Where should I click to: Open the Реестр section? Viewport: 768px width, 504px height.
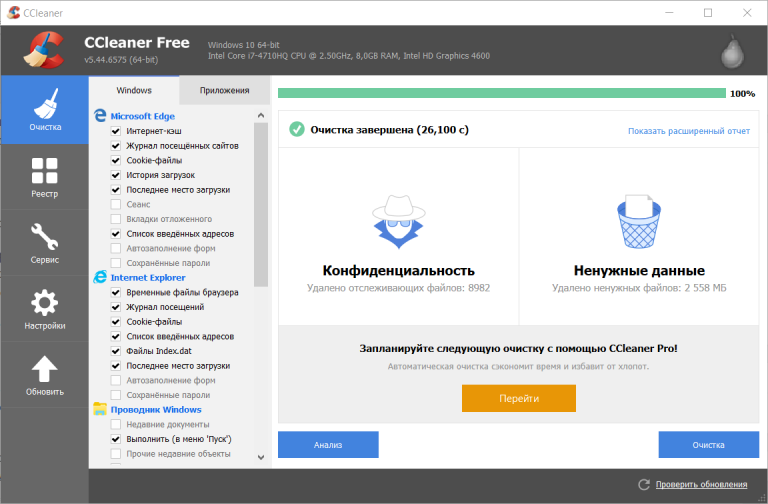click(x=45, y=177)
